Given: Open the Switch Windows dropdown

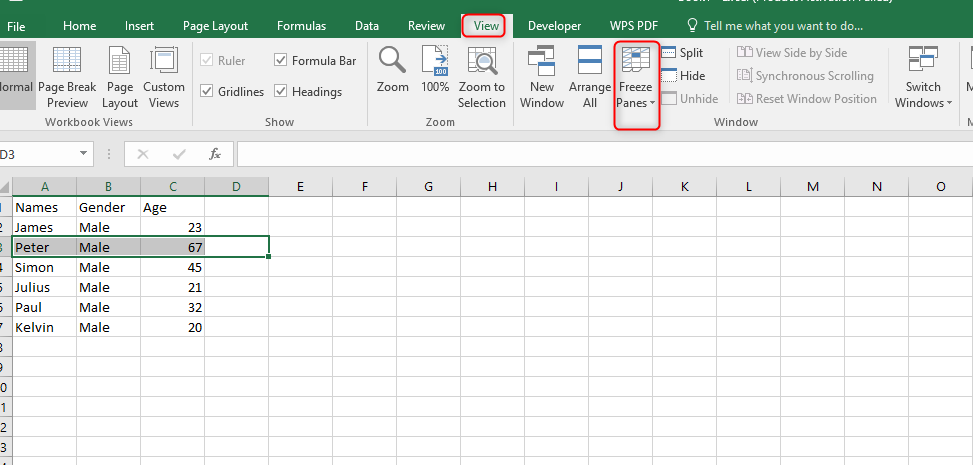Looking at the screenshot, I should click(x=923, y=78).
